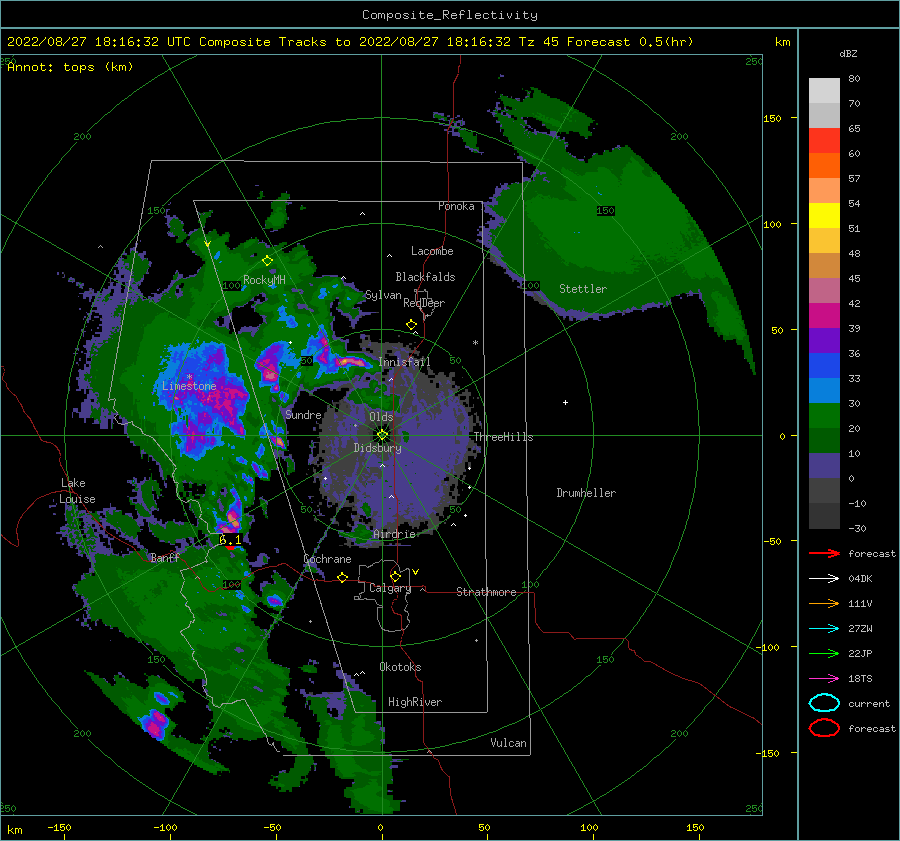Click the white 04DK arrow in legend
This screenshot has height=841, width=900.
tap(824, 579)
